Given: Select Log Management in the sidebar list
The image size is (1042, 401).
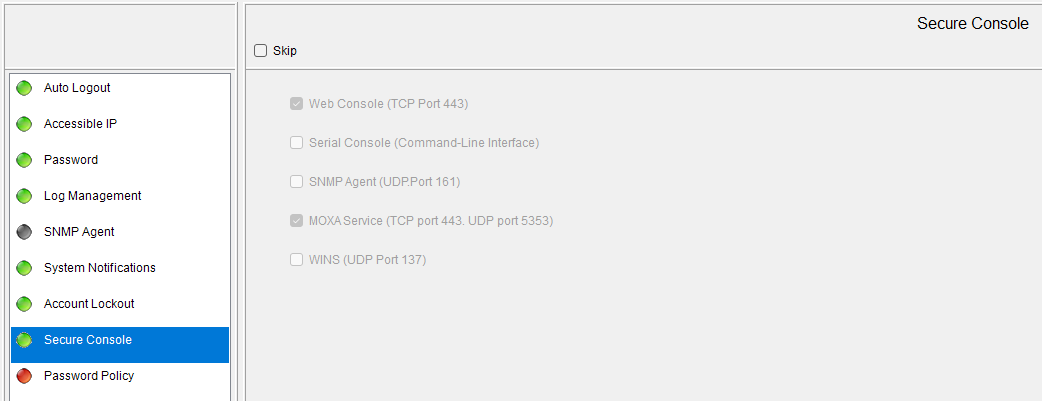Looking at the screenshot, I should (92, 196).
